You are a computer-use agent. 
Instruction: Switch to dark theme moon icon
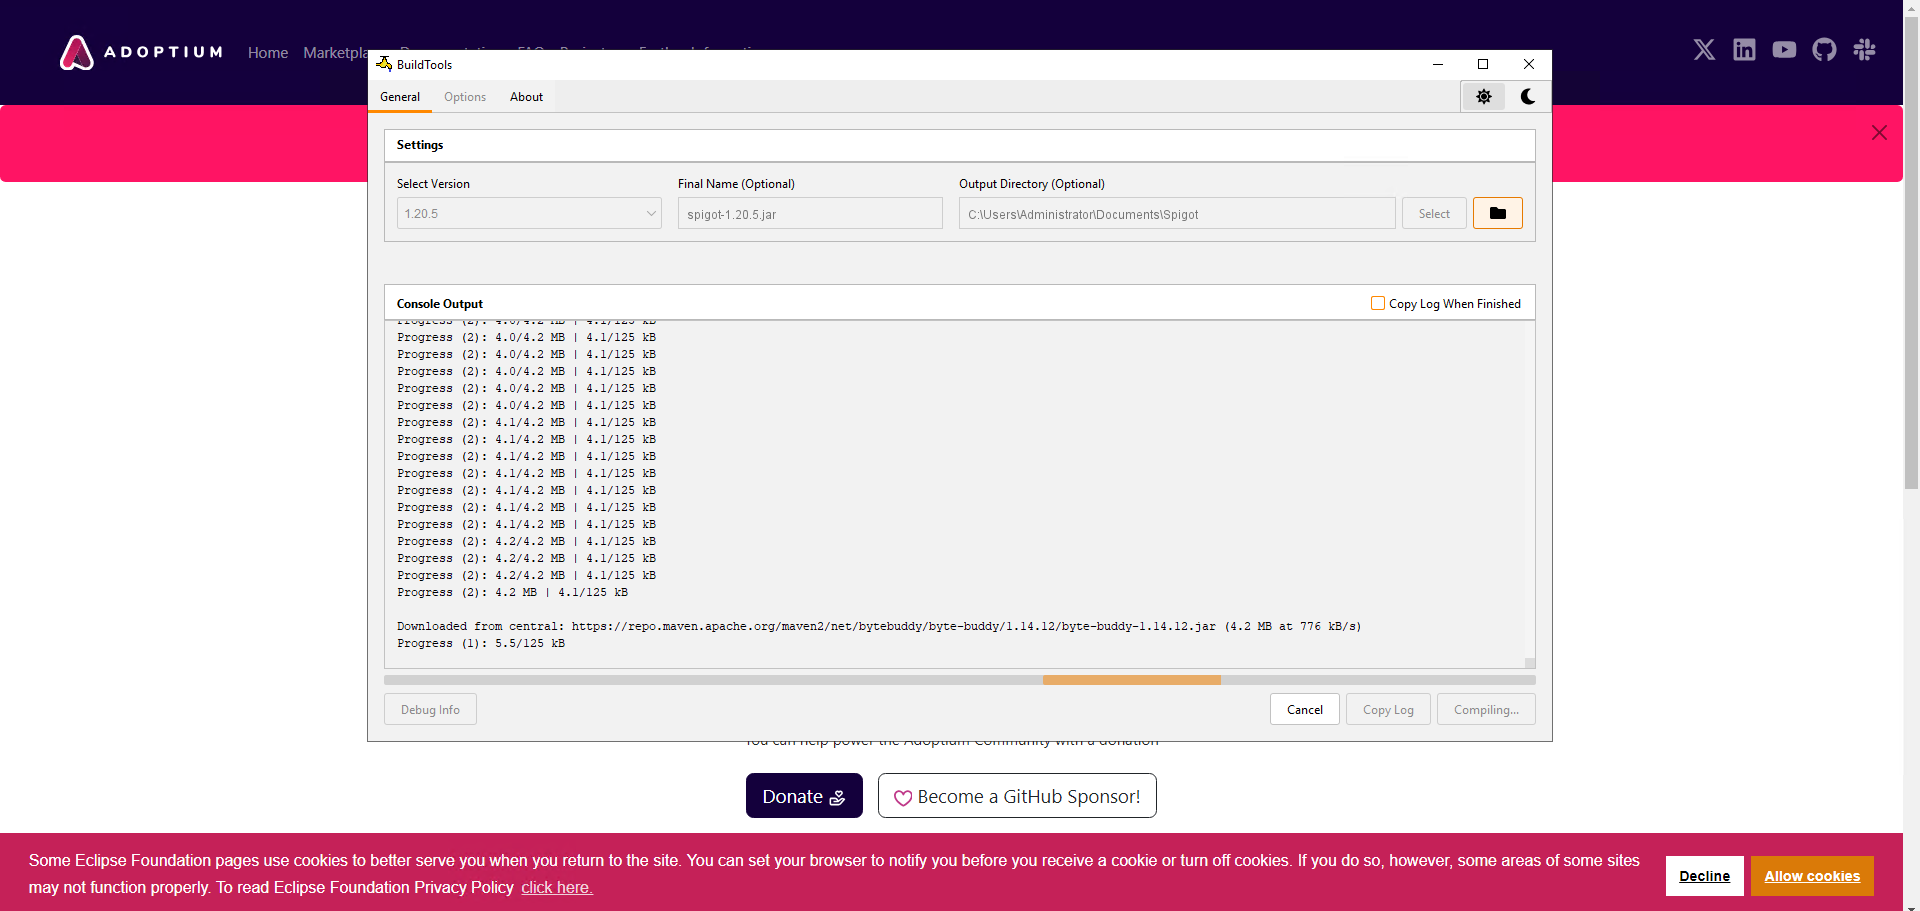pyautogui.click(x=1528, y=97)
